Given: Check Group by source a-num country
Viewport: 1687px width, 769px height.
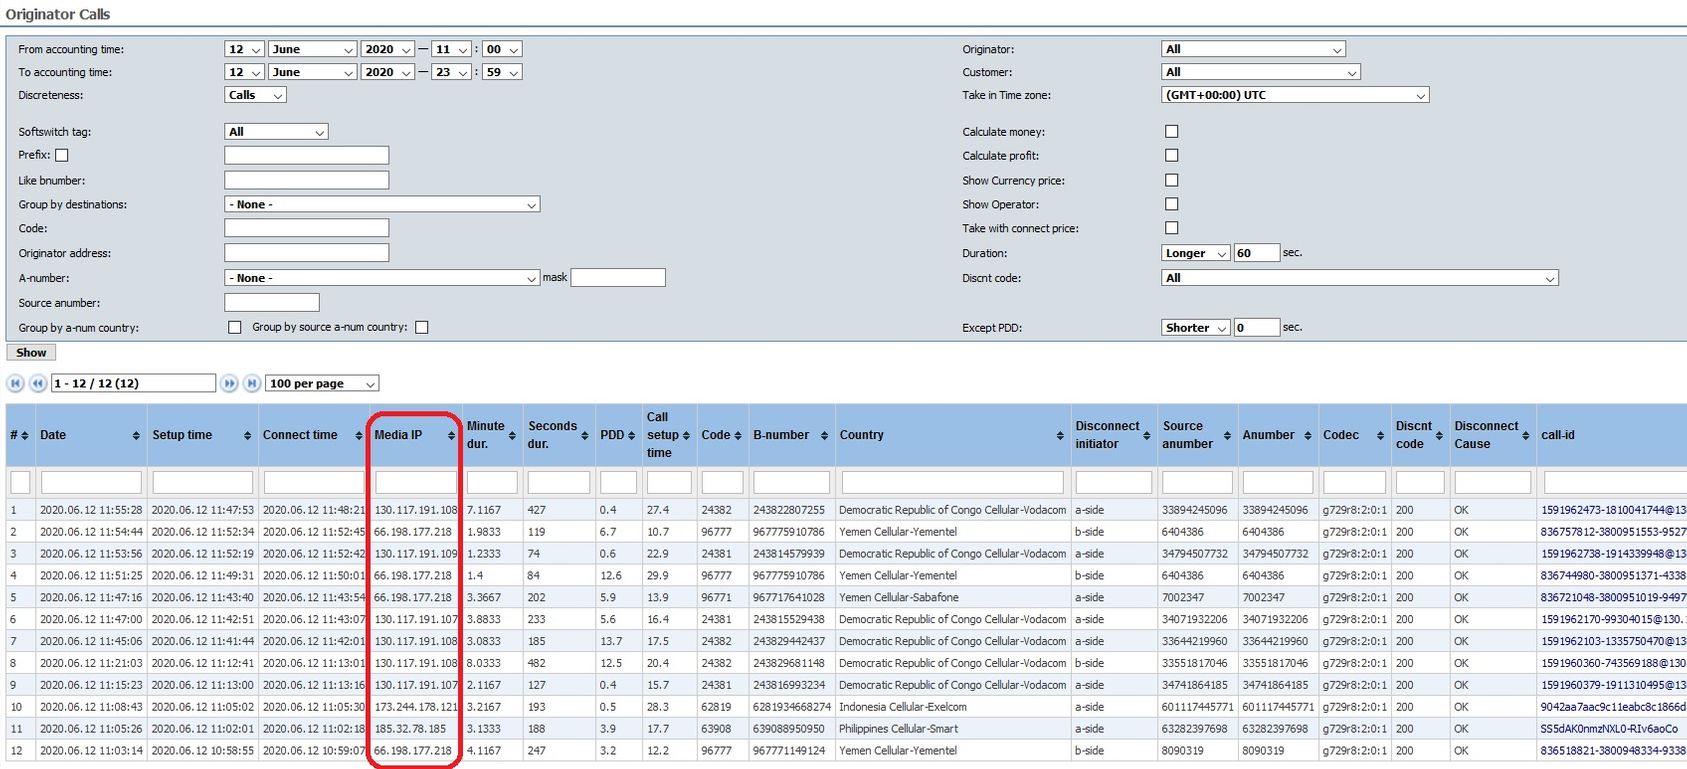Looking at the screenshot, I should [422, 327].
